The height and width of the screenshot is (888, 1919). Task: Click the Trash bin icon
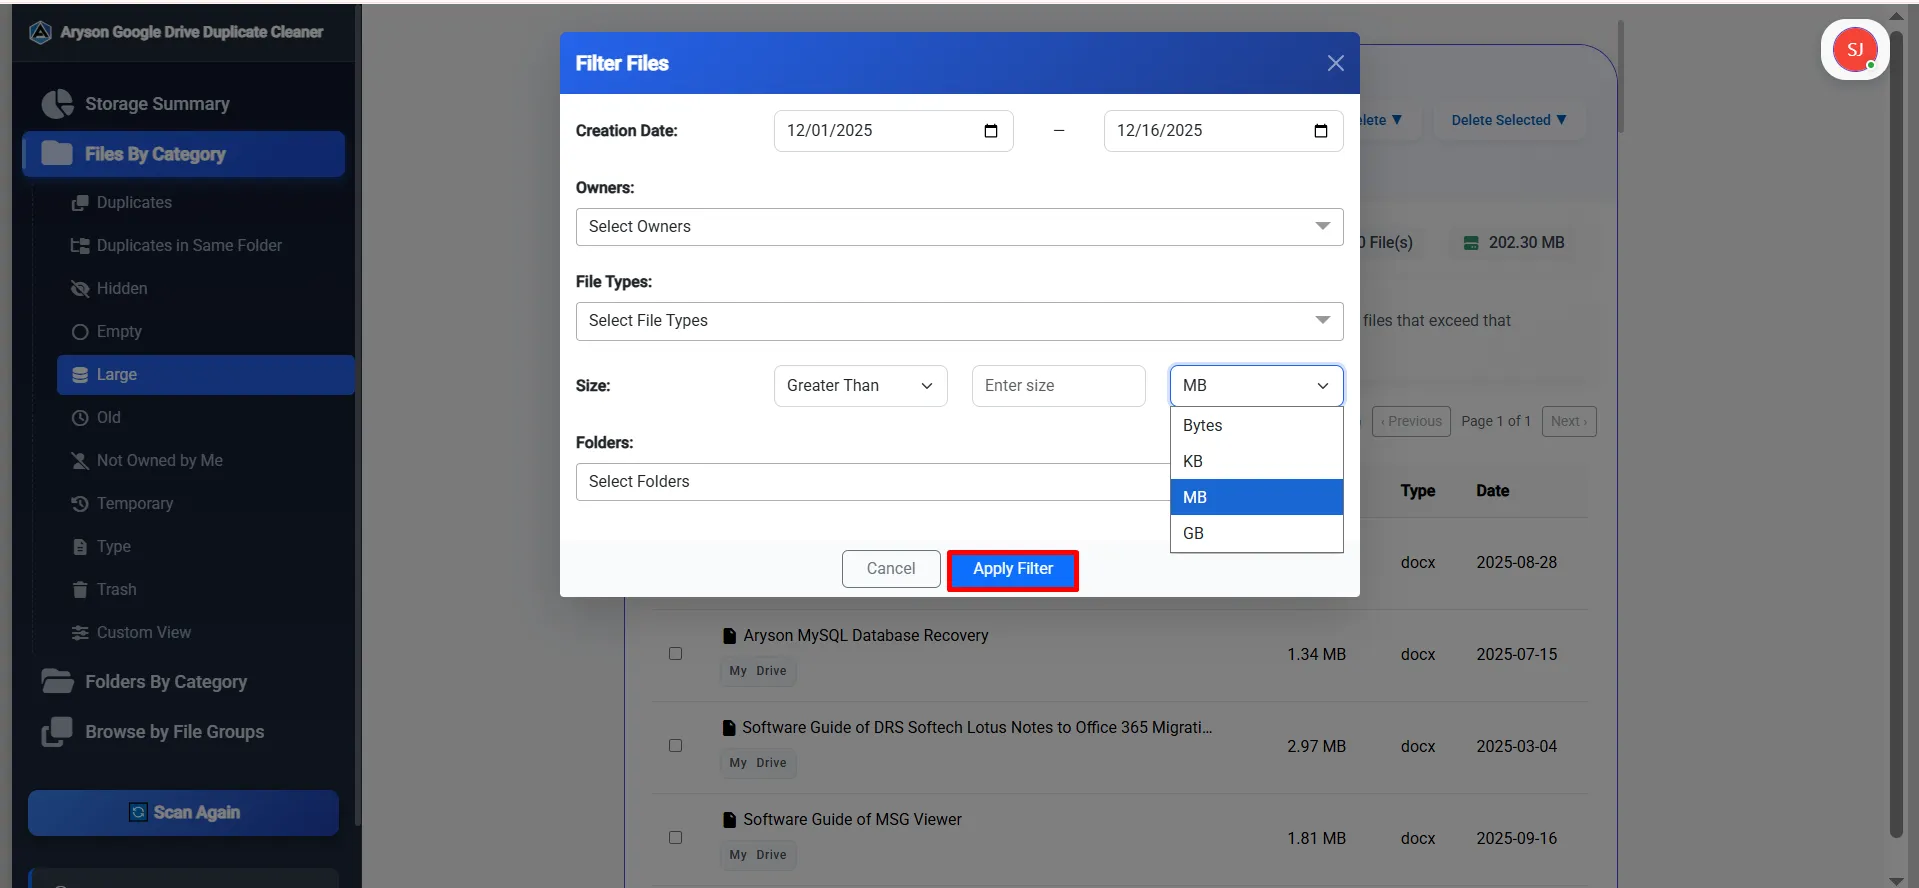pyautogui.click(x=80, y=590)
